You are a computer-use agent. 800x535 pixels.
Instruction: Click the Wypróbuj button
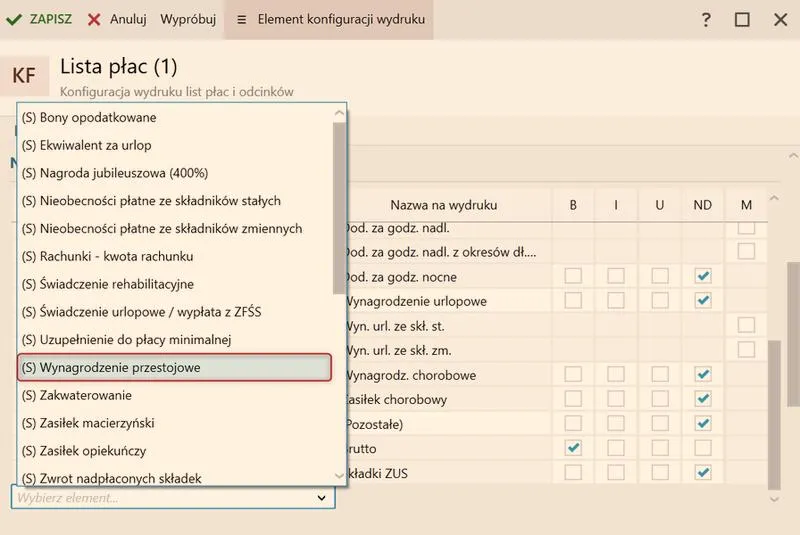188,19
